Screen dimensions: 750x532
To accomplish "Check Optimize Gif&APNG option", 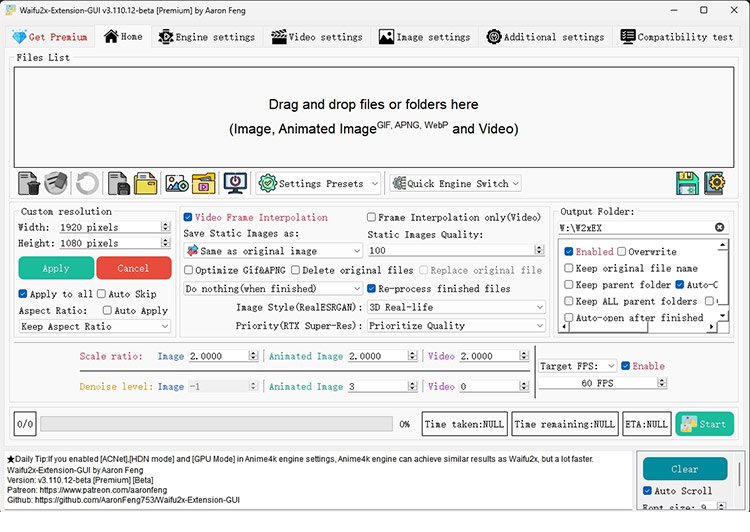I will point(188,270).
